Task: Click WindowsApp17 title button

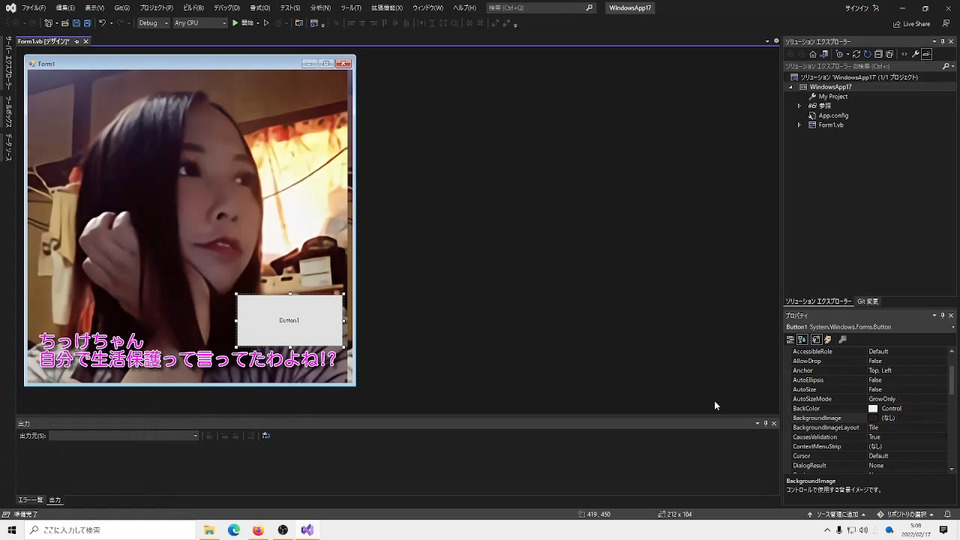Action: tap(630, 8)
